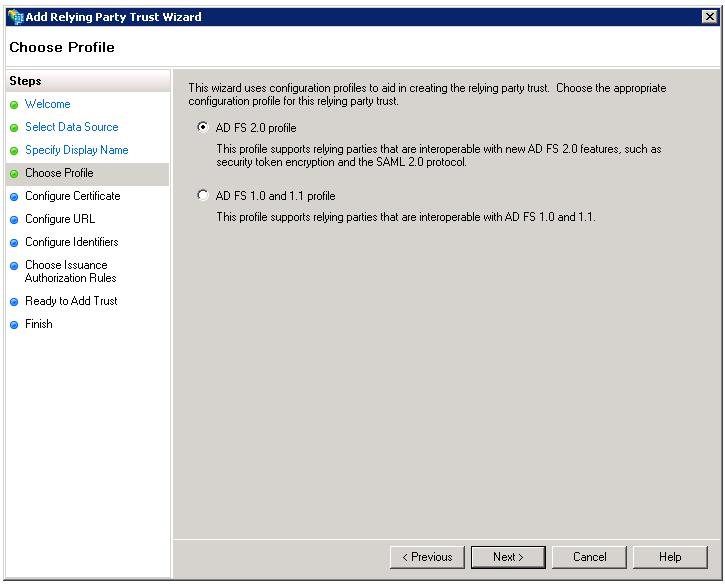The height and width of the screenshot is (584, 725).
Task: Click the blue bullet beside Ready to Add Trust
Action: pos(14,302)
